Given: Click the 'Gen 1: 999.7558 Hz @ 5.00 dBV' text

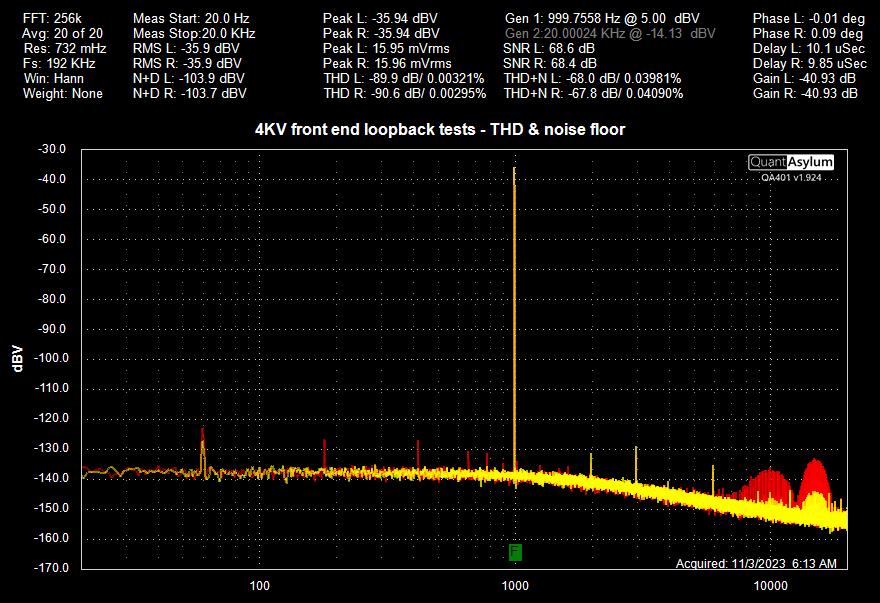Looking at the screenshot, I should click(602, 19).
